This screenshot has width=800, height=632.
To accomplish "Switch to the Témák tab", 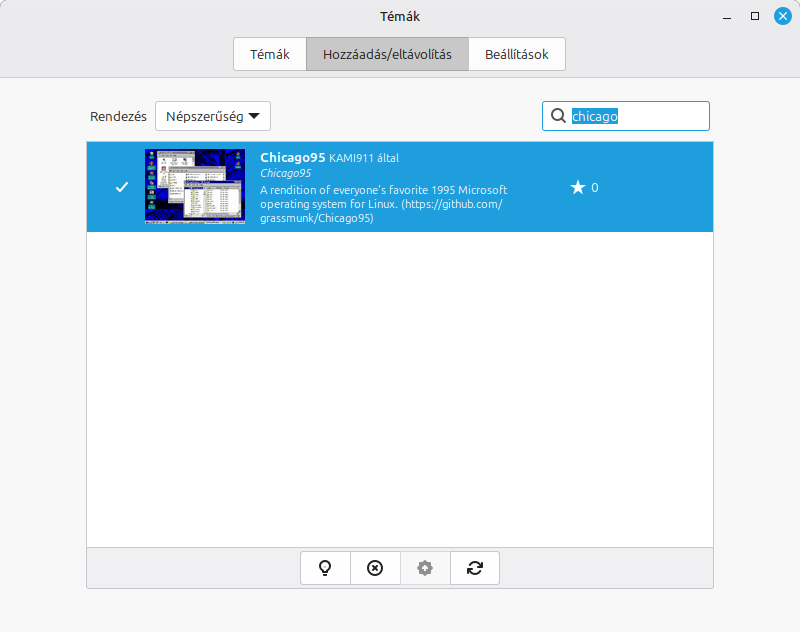I will pyautogui.click(x=269, y=54).
